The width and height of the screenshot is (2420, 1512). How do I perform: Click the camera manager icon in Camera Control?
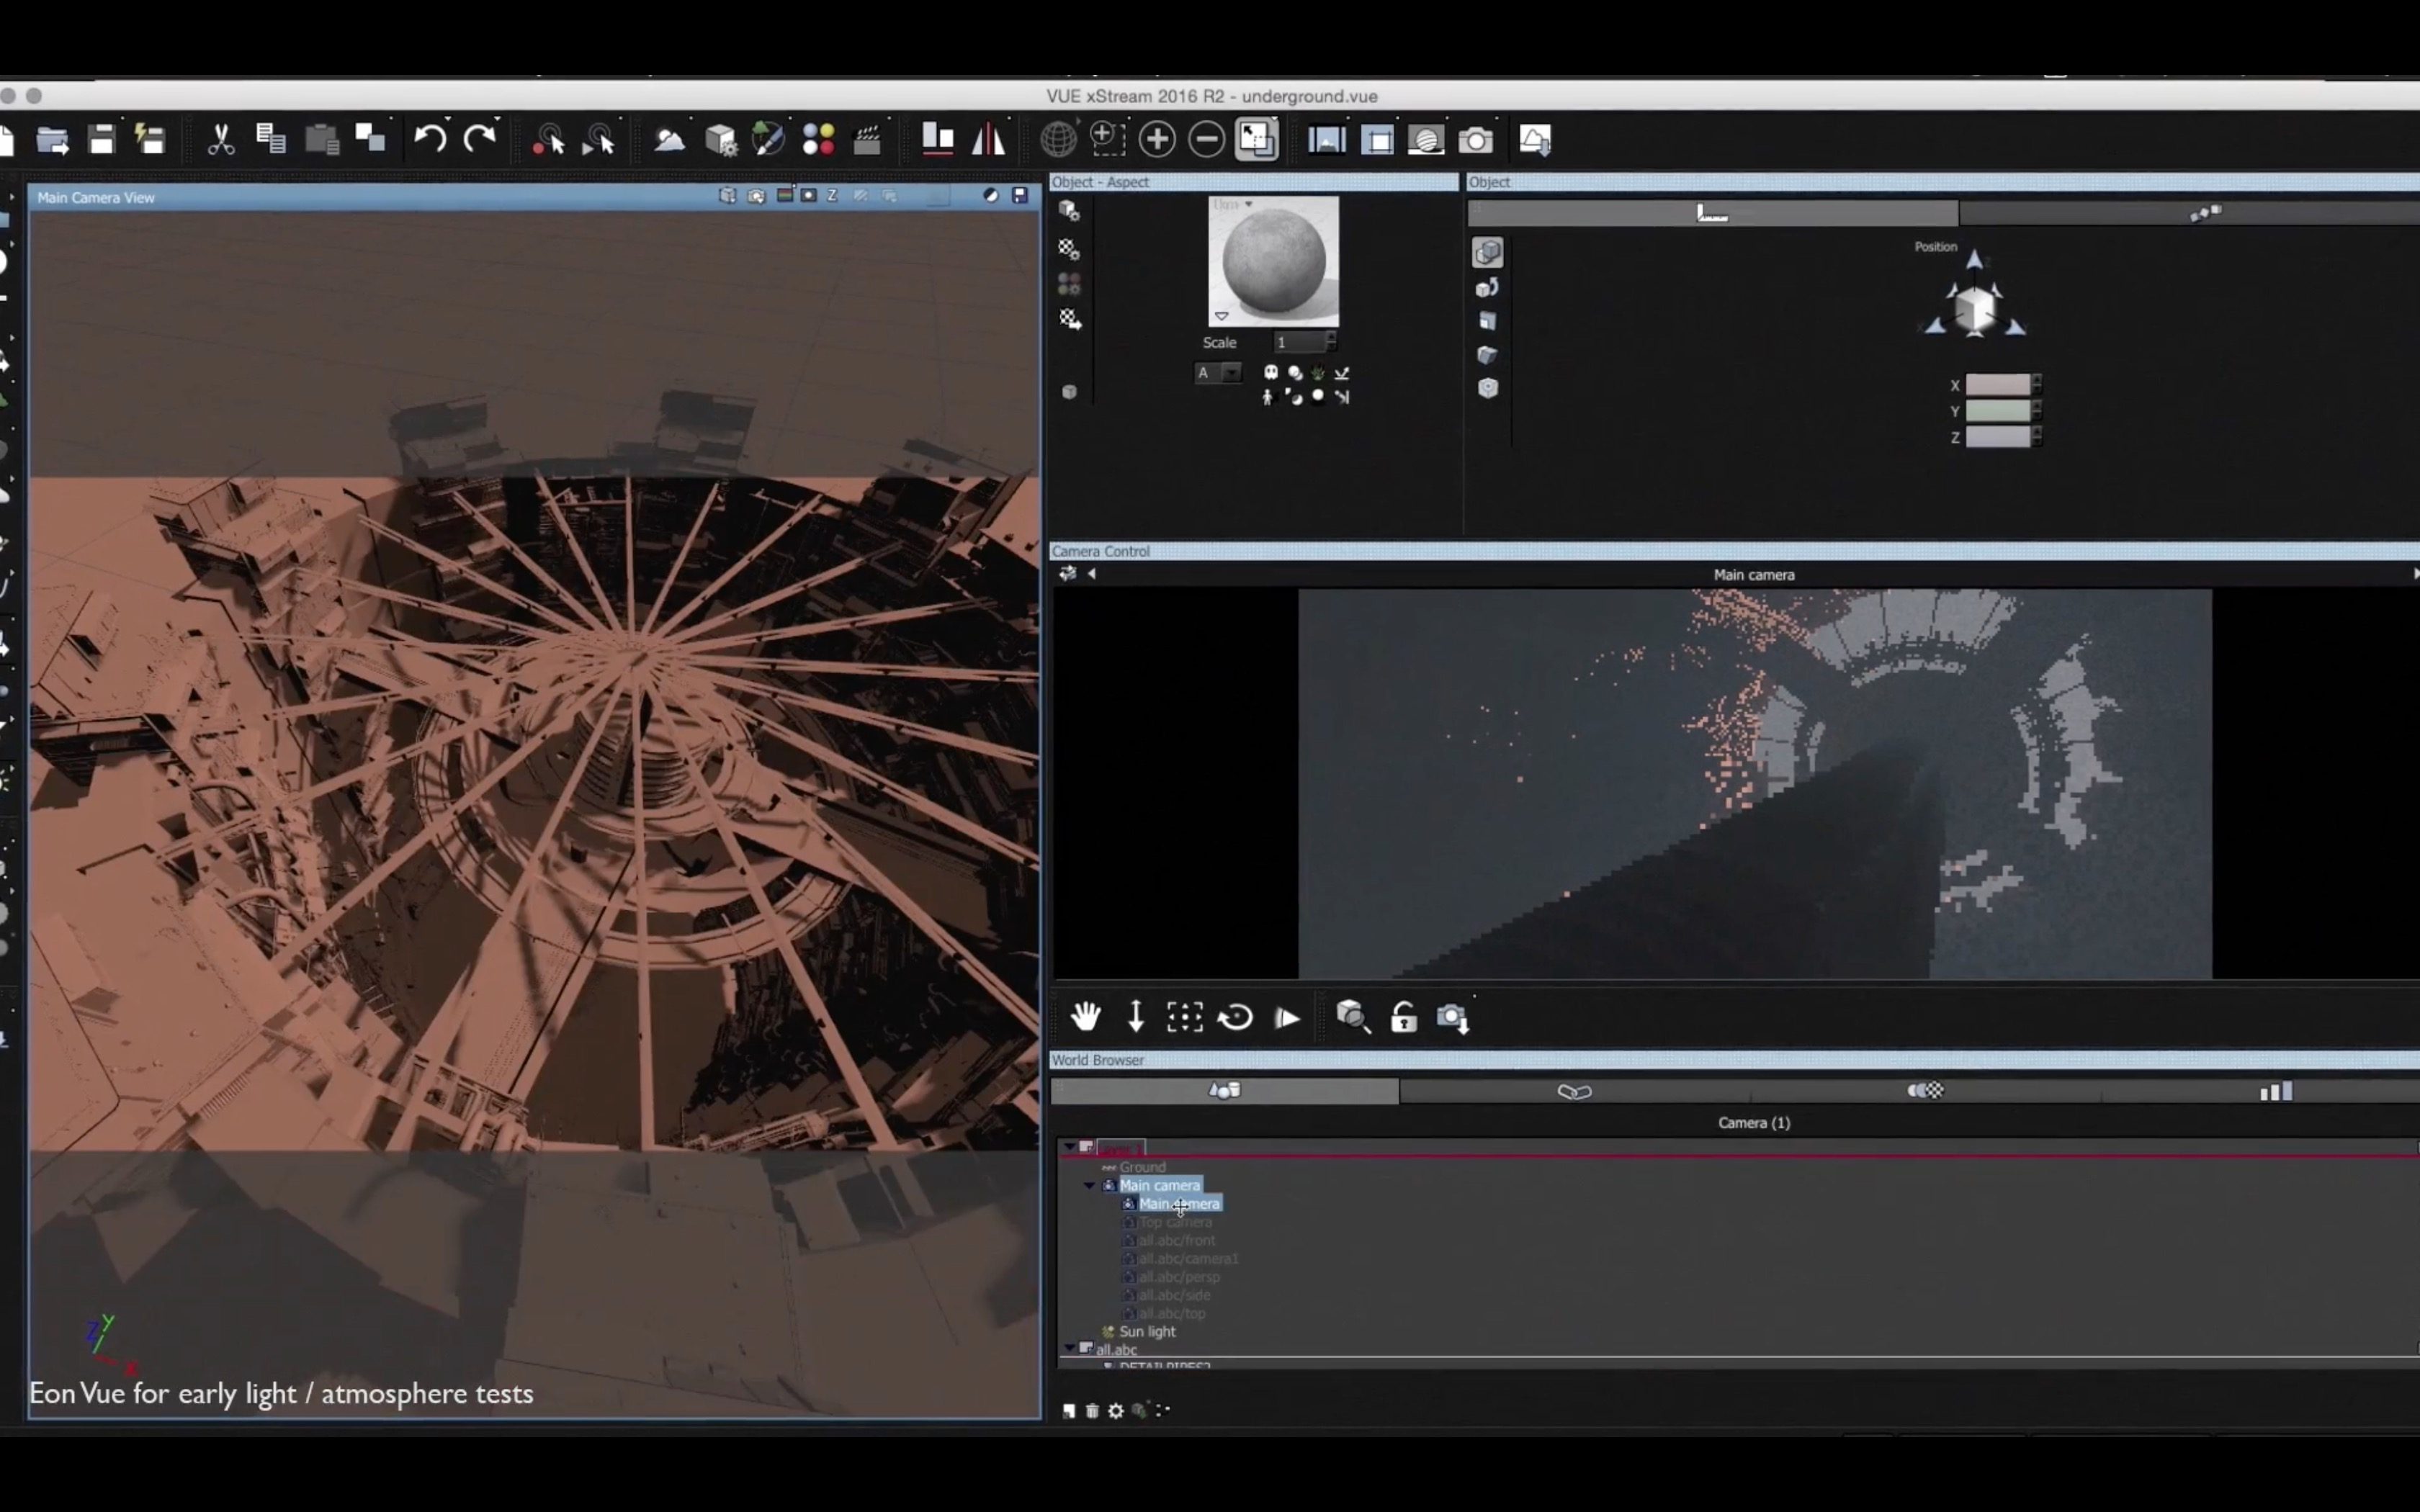pyautogui.click(x=1453, y=1018)
